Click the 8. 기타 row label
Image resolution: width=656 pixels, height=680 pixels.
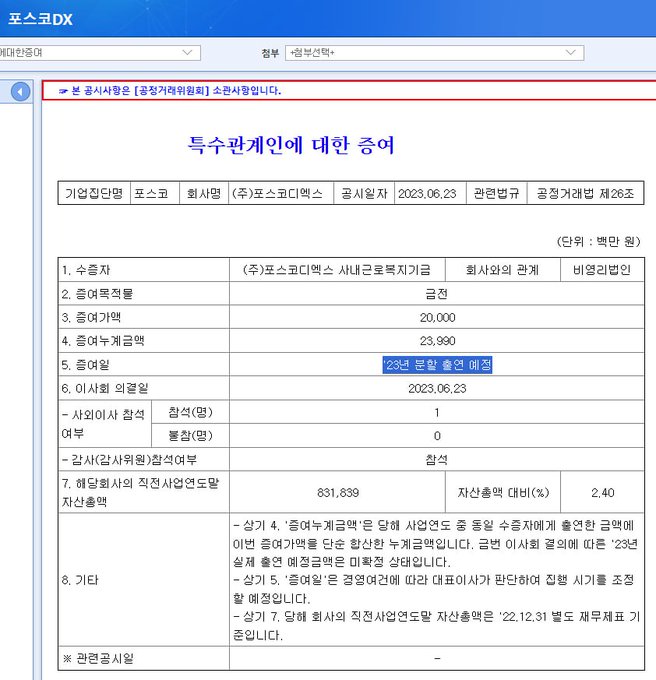point(80,580)
